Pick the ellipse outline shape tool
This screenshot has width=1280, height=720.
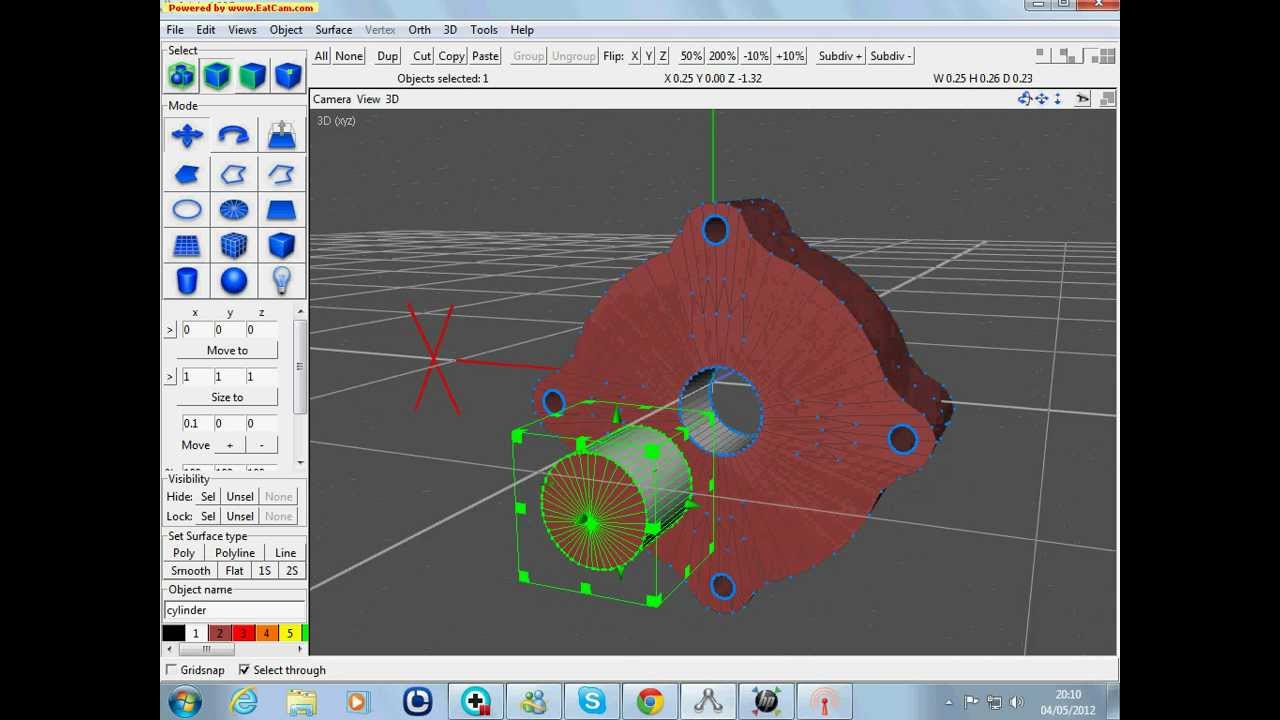(x=187, y=210)
